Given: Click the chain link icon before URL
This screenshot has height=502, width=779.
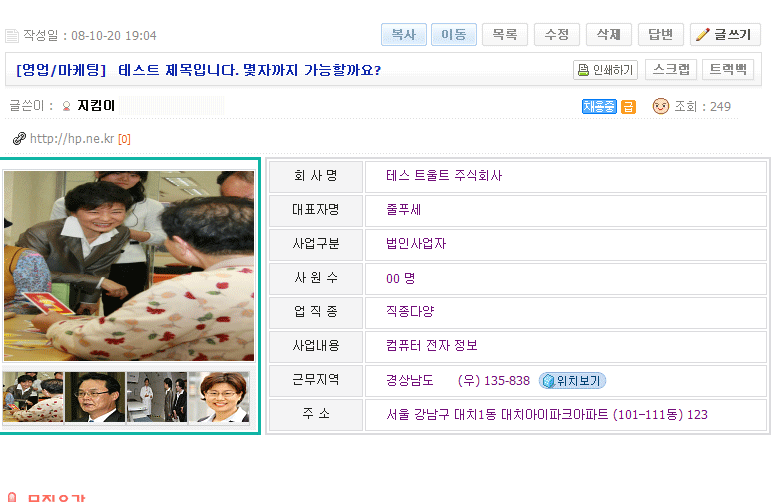Looking at the screenshot, I should pos(19,138).
